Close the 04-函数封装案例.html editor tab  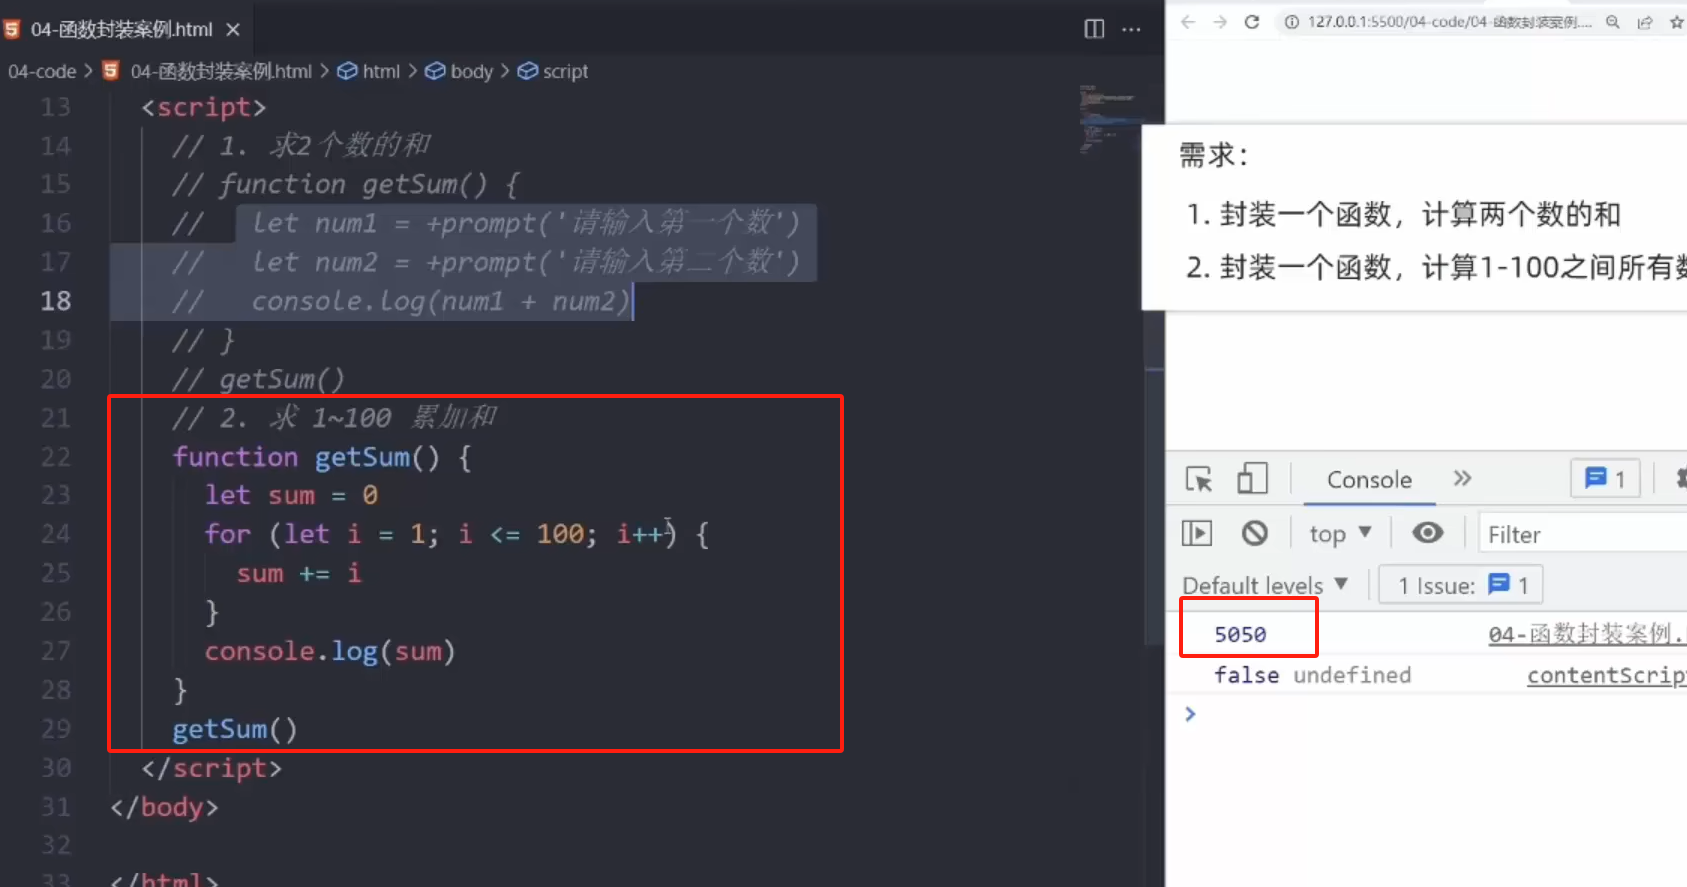click(233, 30)
